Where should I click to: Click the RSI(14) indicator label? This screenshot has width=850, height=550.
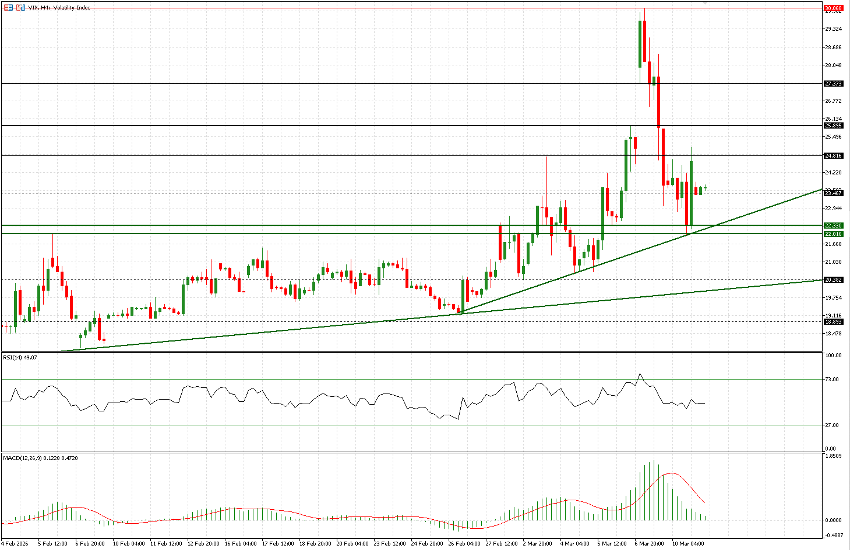[20, 356]
